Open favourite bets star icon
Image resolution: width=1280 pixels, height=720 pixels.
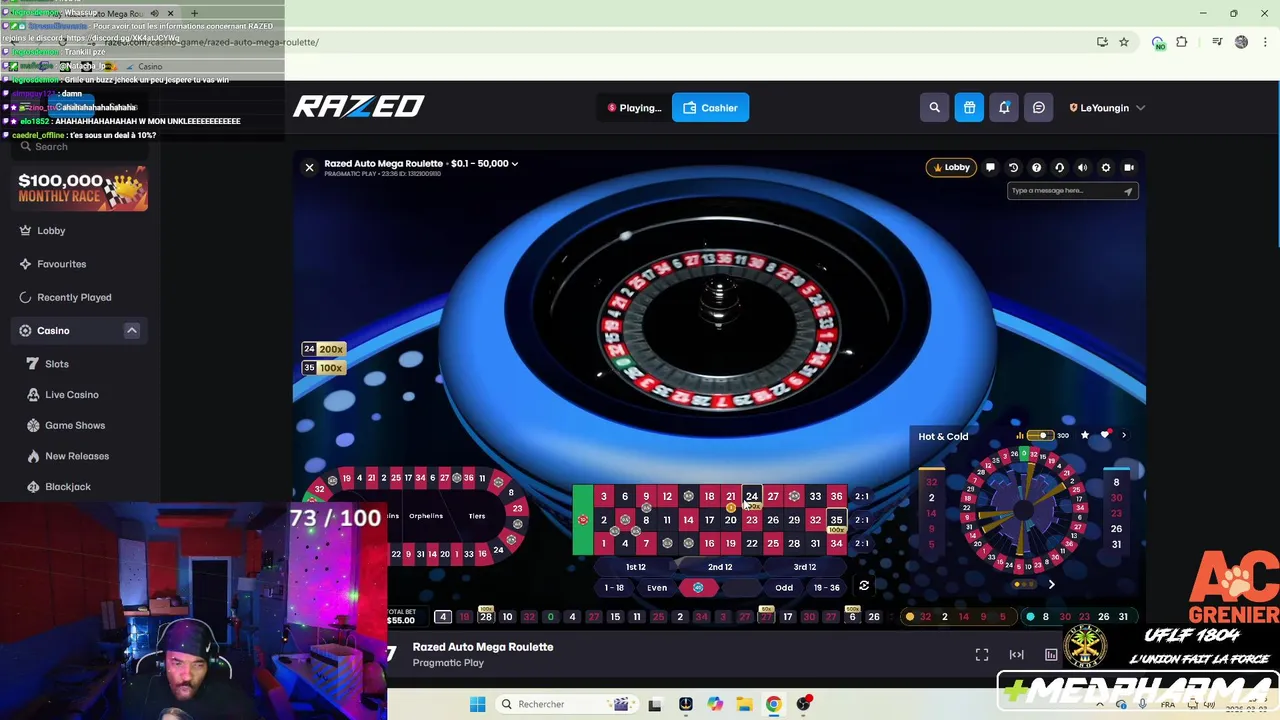coord(1084,435)
